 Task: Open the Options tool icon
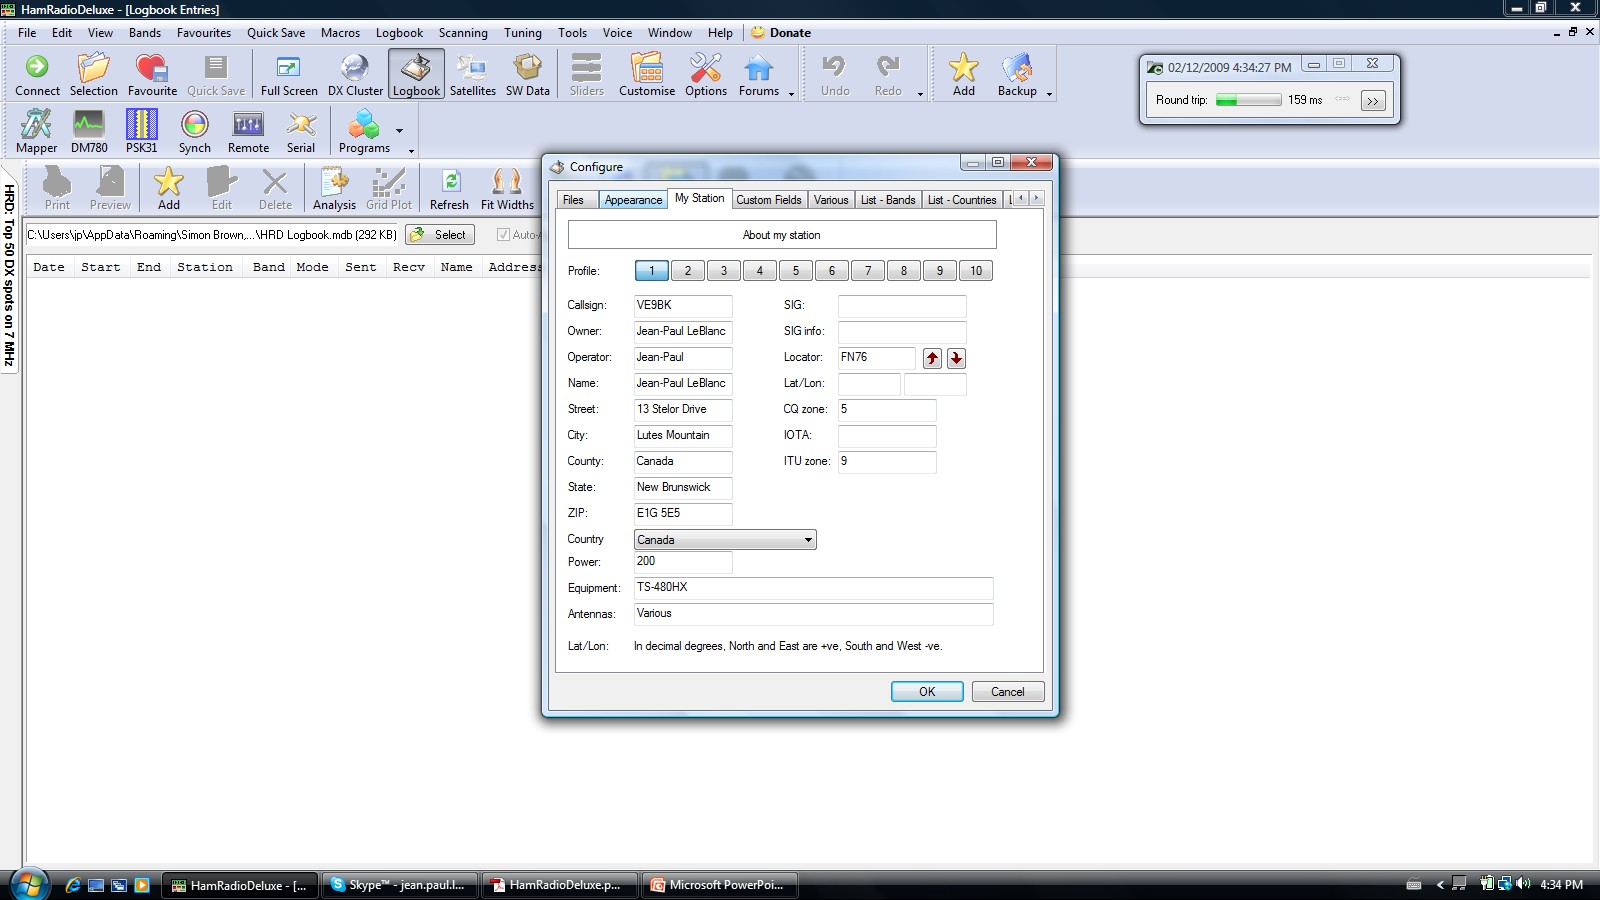tap(706, 75)
